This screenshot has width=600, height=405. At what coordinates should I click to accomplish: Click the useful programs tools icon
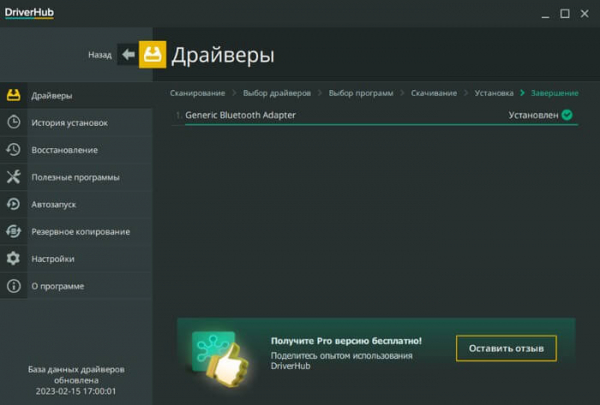click(x=13, y=176)
